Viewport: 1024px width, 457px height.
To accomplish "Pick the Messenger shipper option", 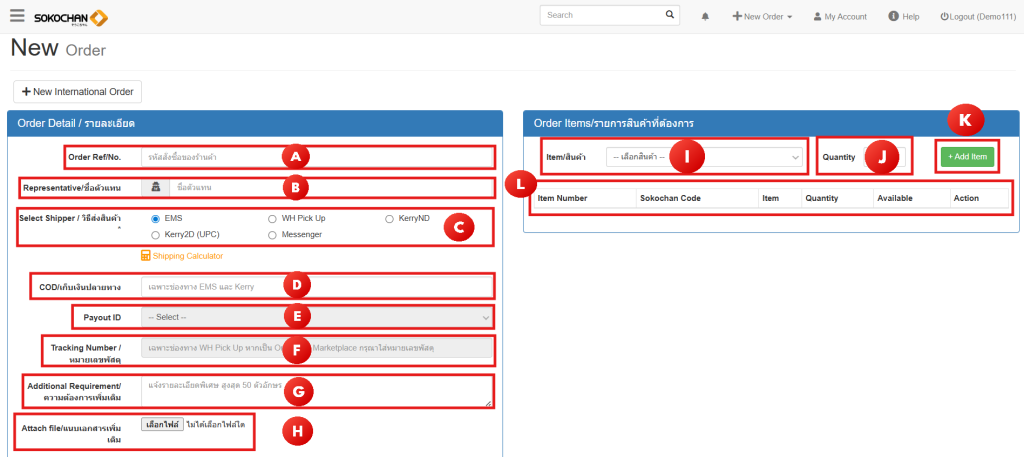I will point(273,235).
